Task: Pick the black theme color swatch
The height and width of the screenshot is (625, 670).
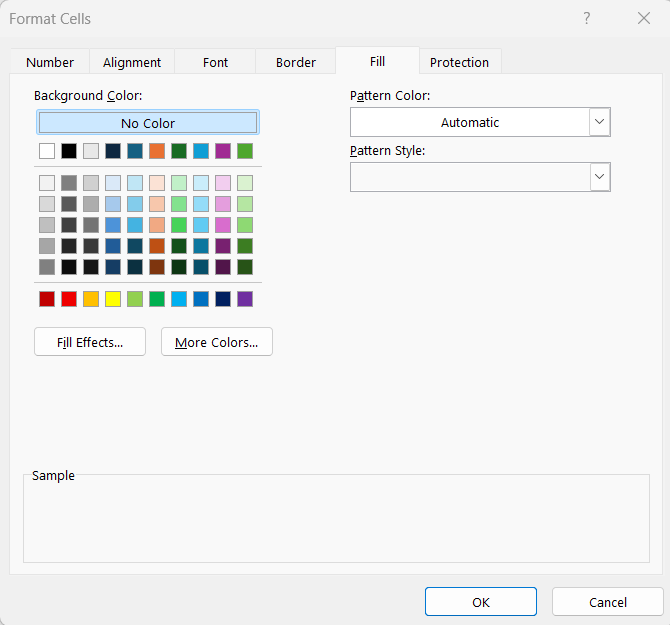Action: tap(69, 151)
